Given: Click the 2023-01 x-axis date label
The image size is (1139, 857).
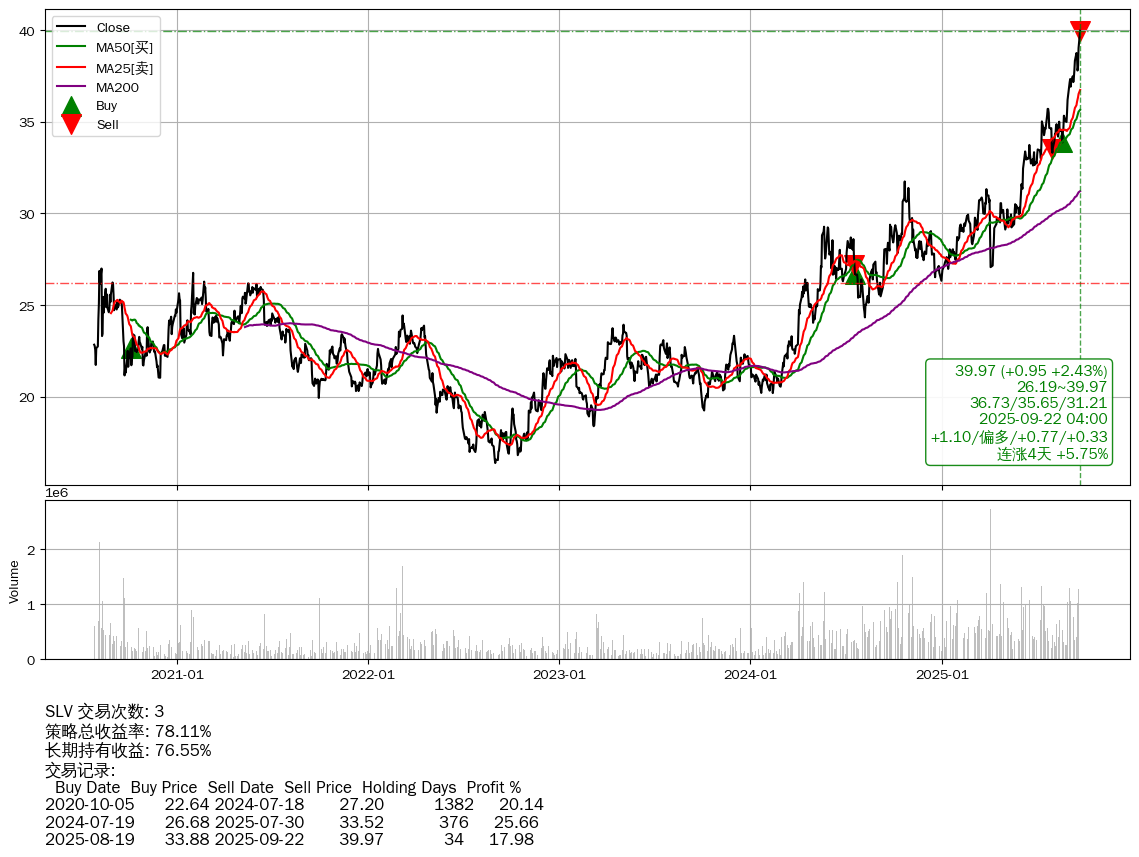Looking at the screenshot, I should pos(559,675).
